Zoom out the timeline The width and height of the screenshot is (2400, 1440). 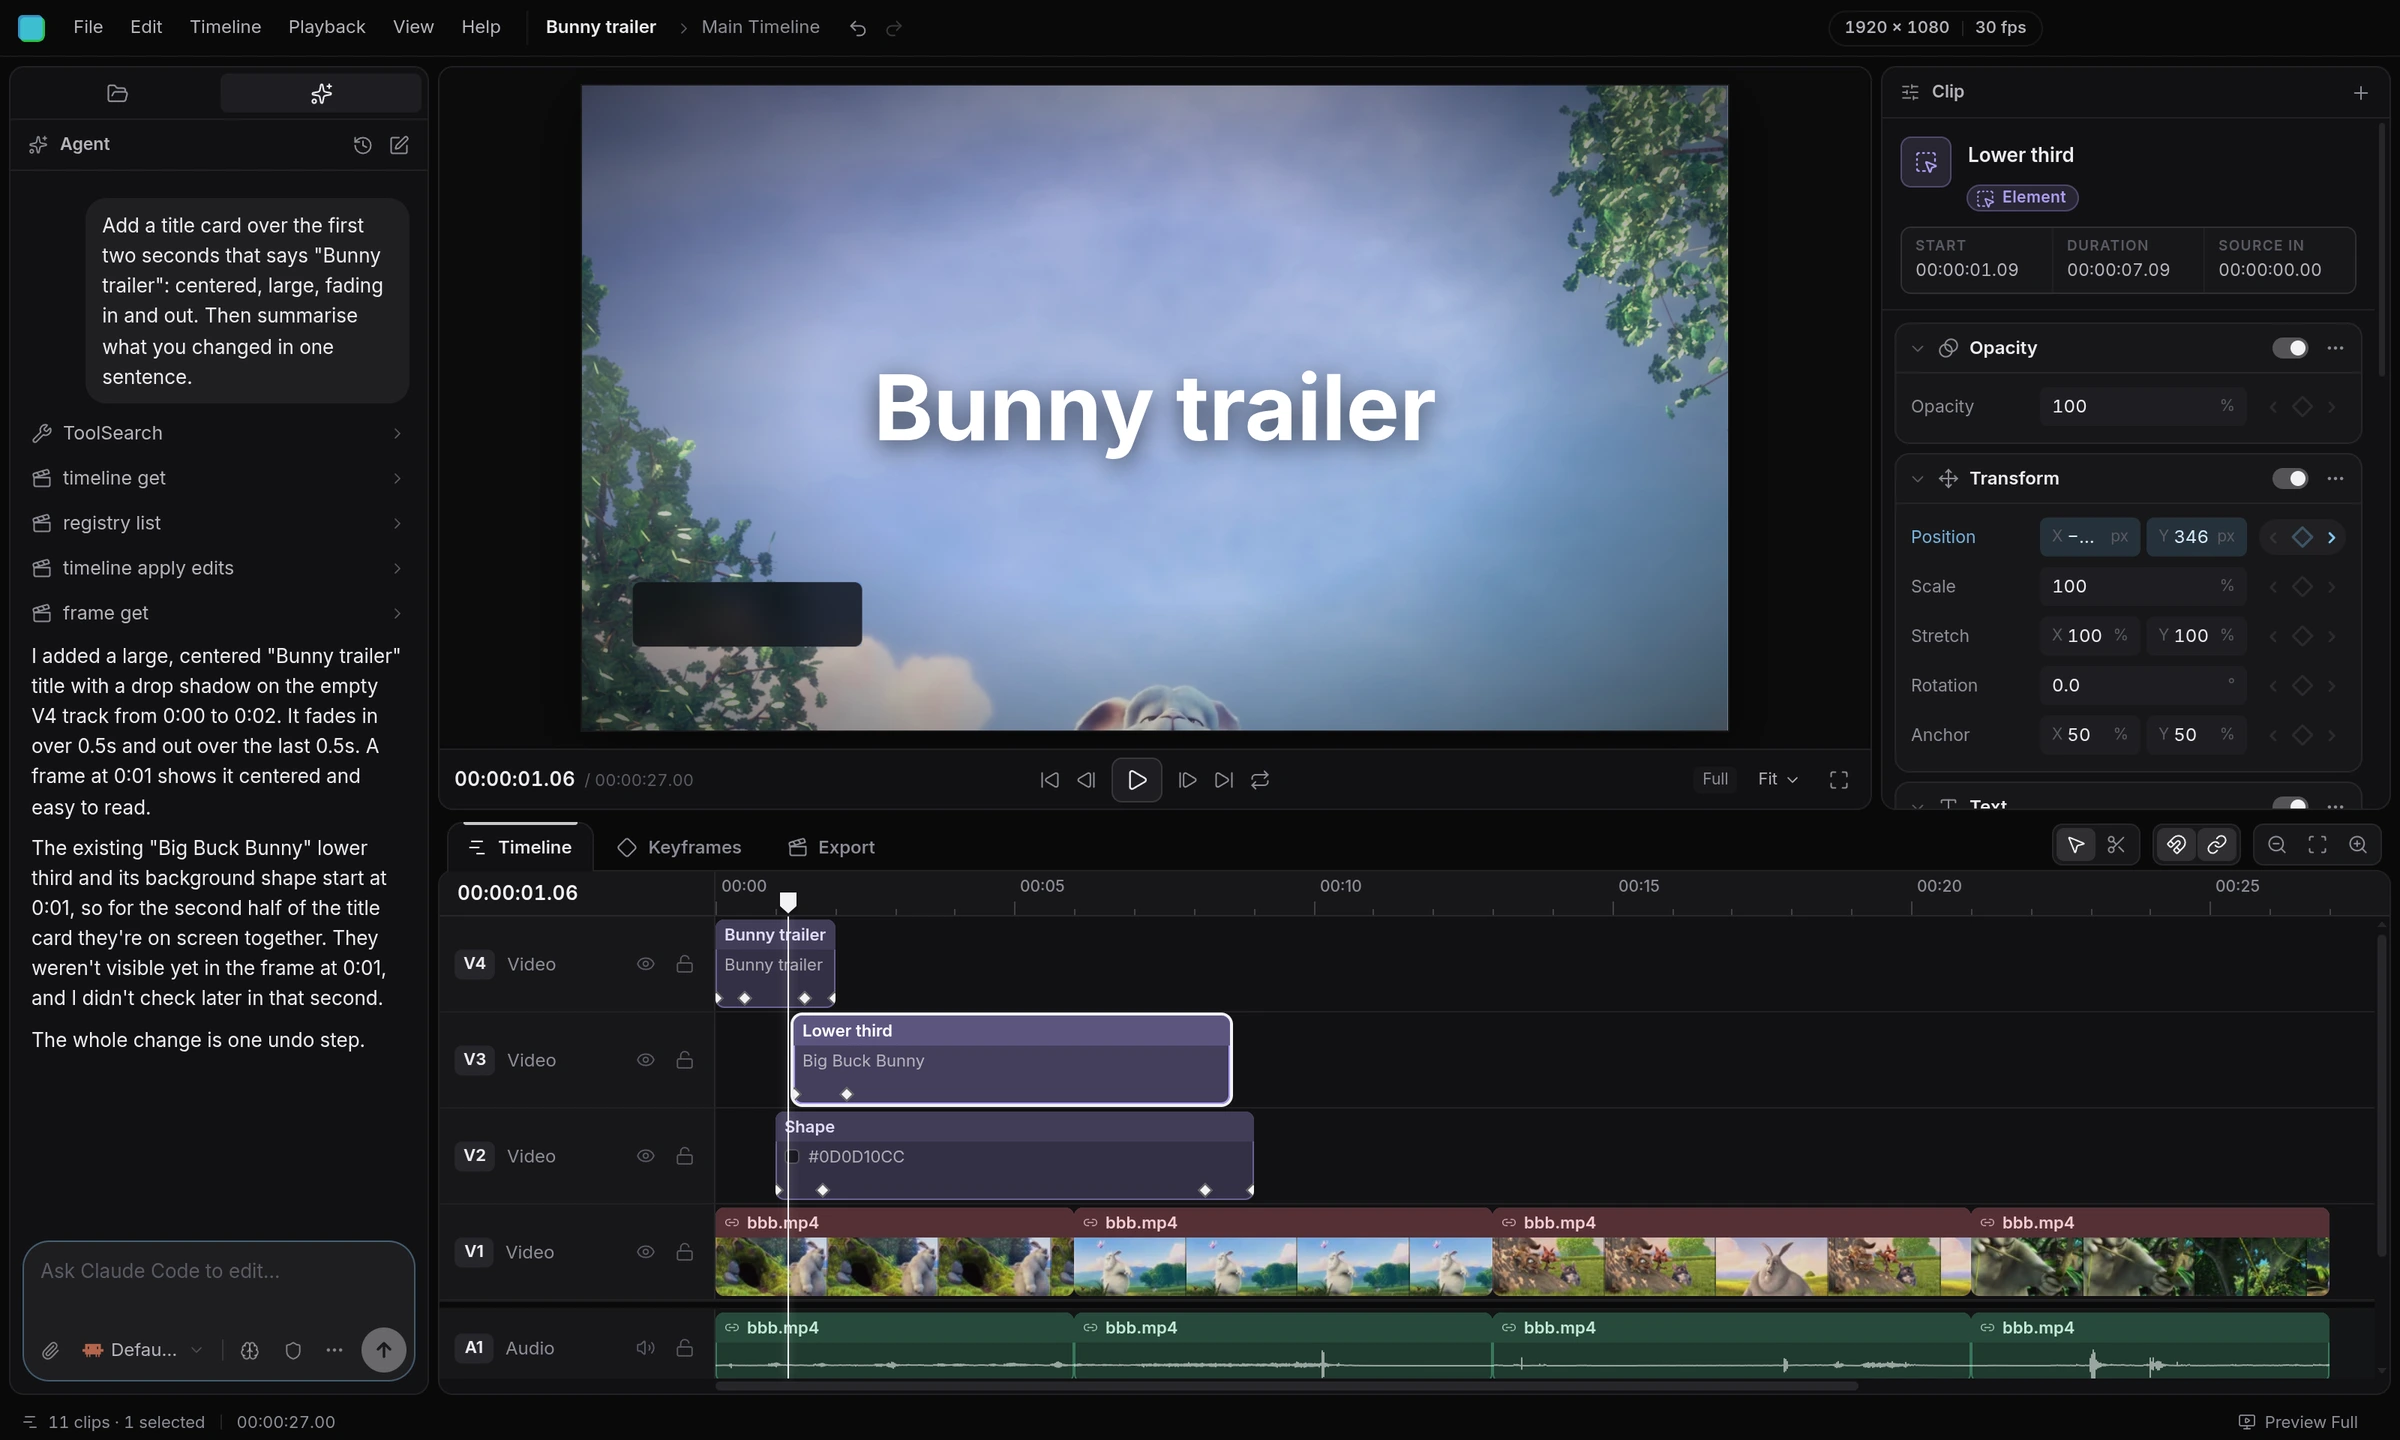[2277, 845]
